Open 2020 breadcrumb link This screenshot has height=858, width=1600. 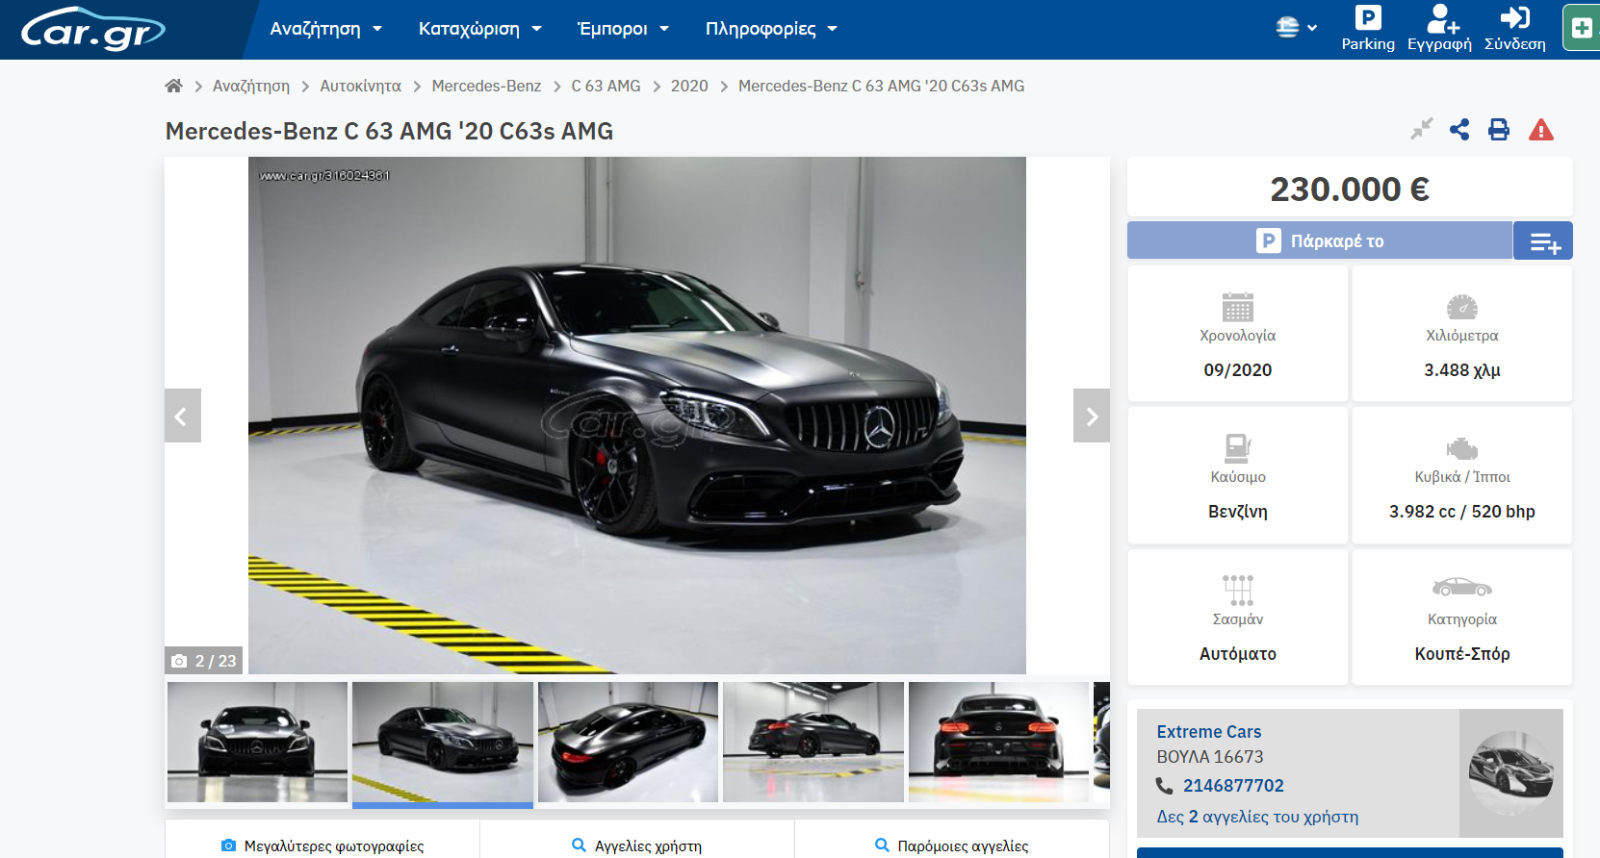(x=689, y=86)
